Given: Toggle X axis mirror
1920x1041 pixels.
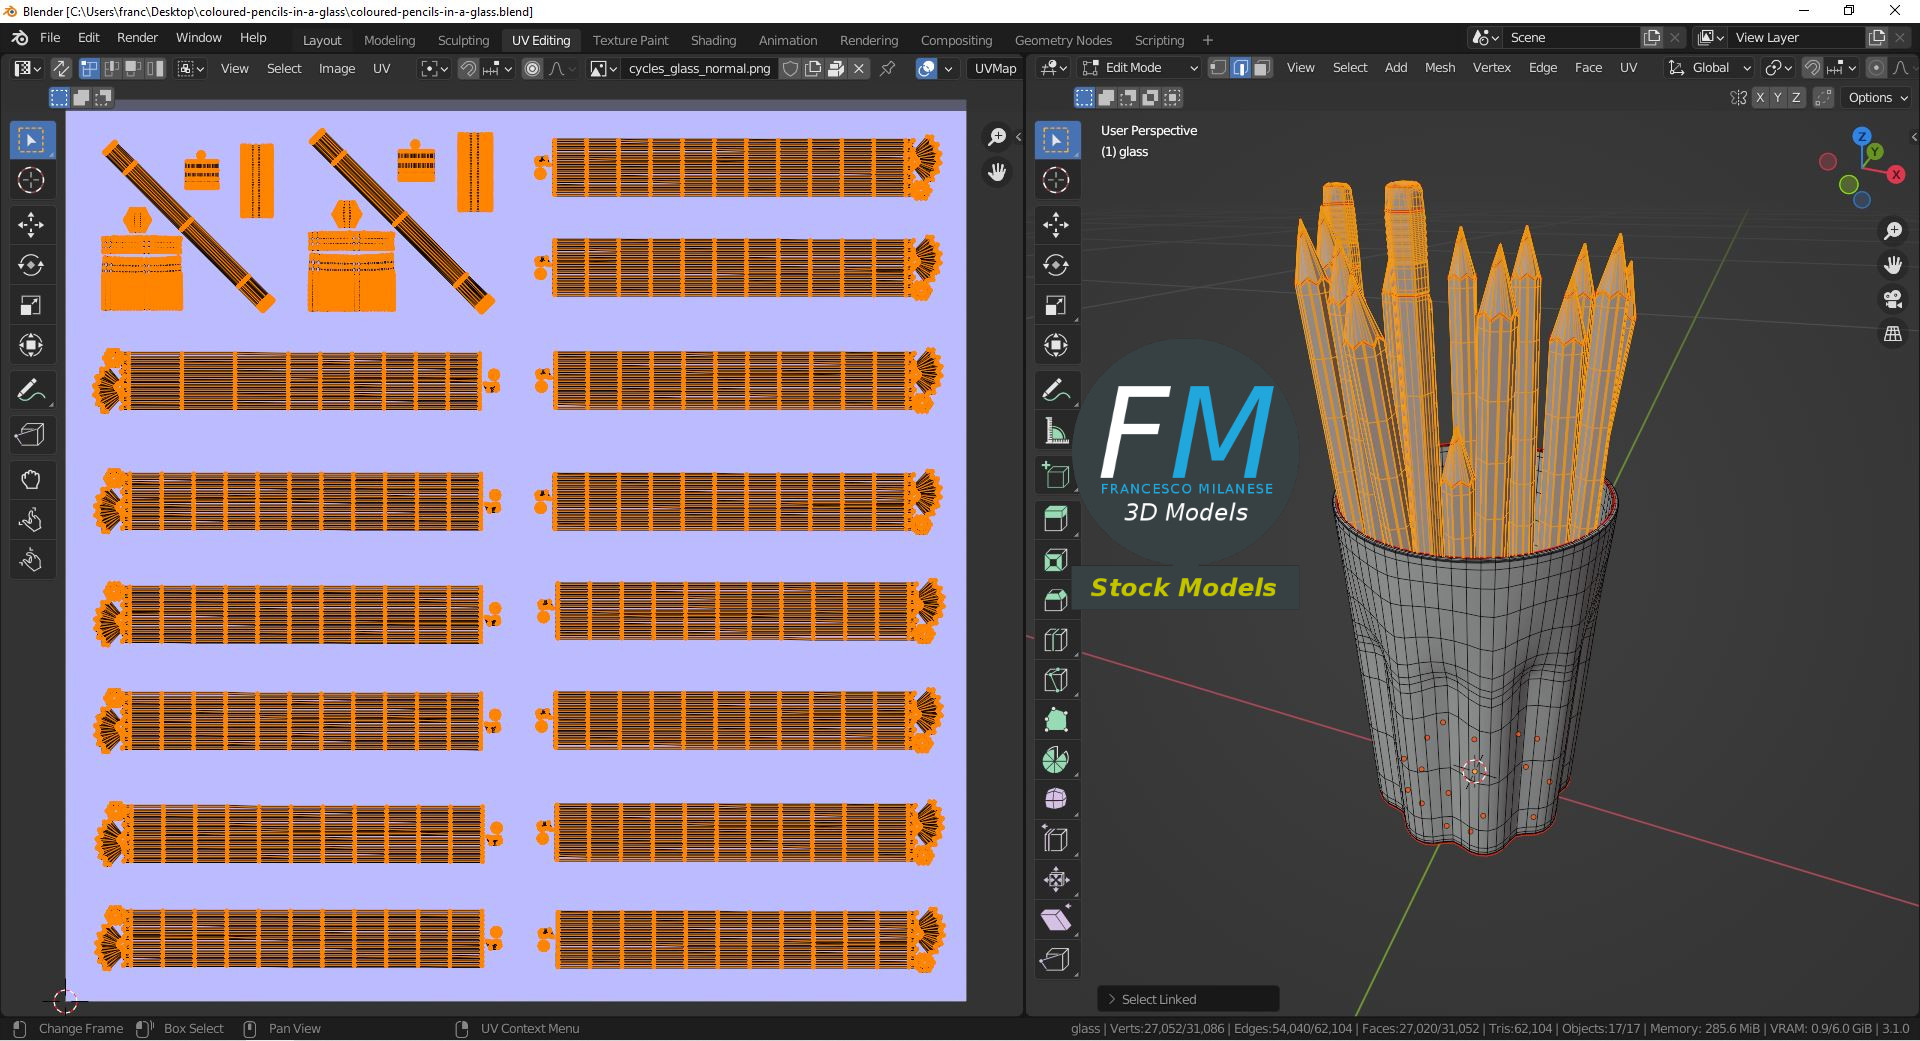Looking at the screenshot, I should (x=1760, y=97).
